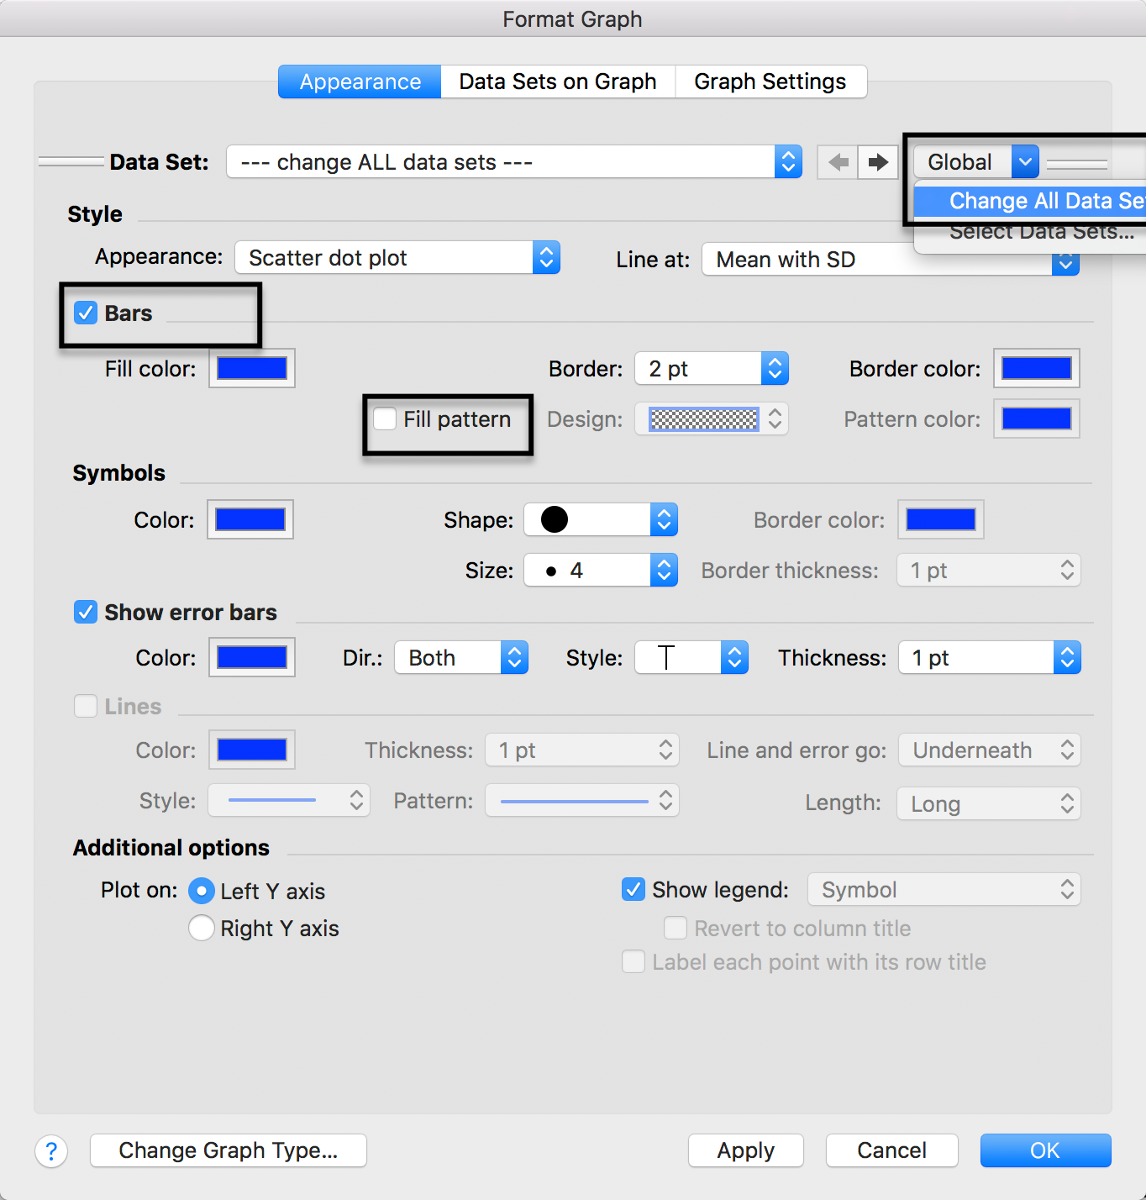Image resolution: width=1146 pixels, height=1200 pixels.
Task: Select the Right Y axis radio button
Action: pos(201,928)
